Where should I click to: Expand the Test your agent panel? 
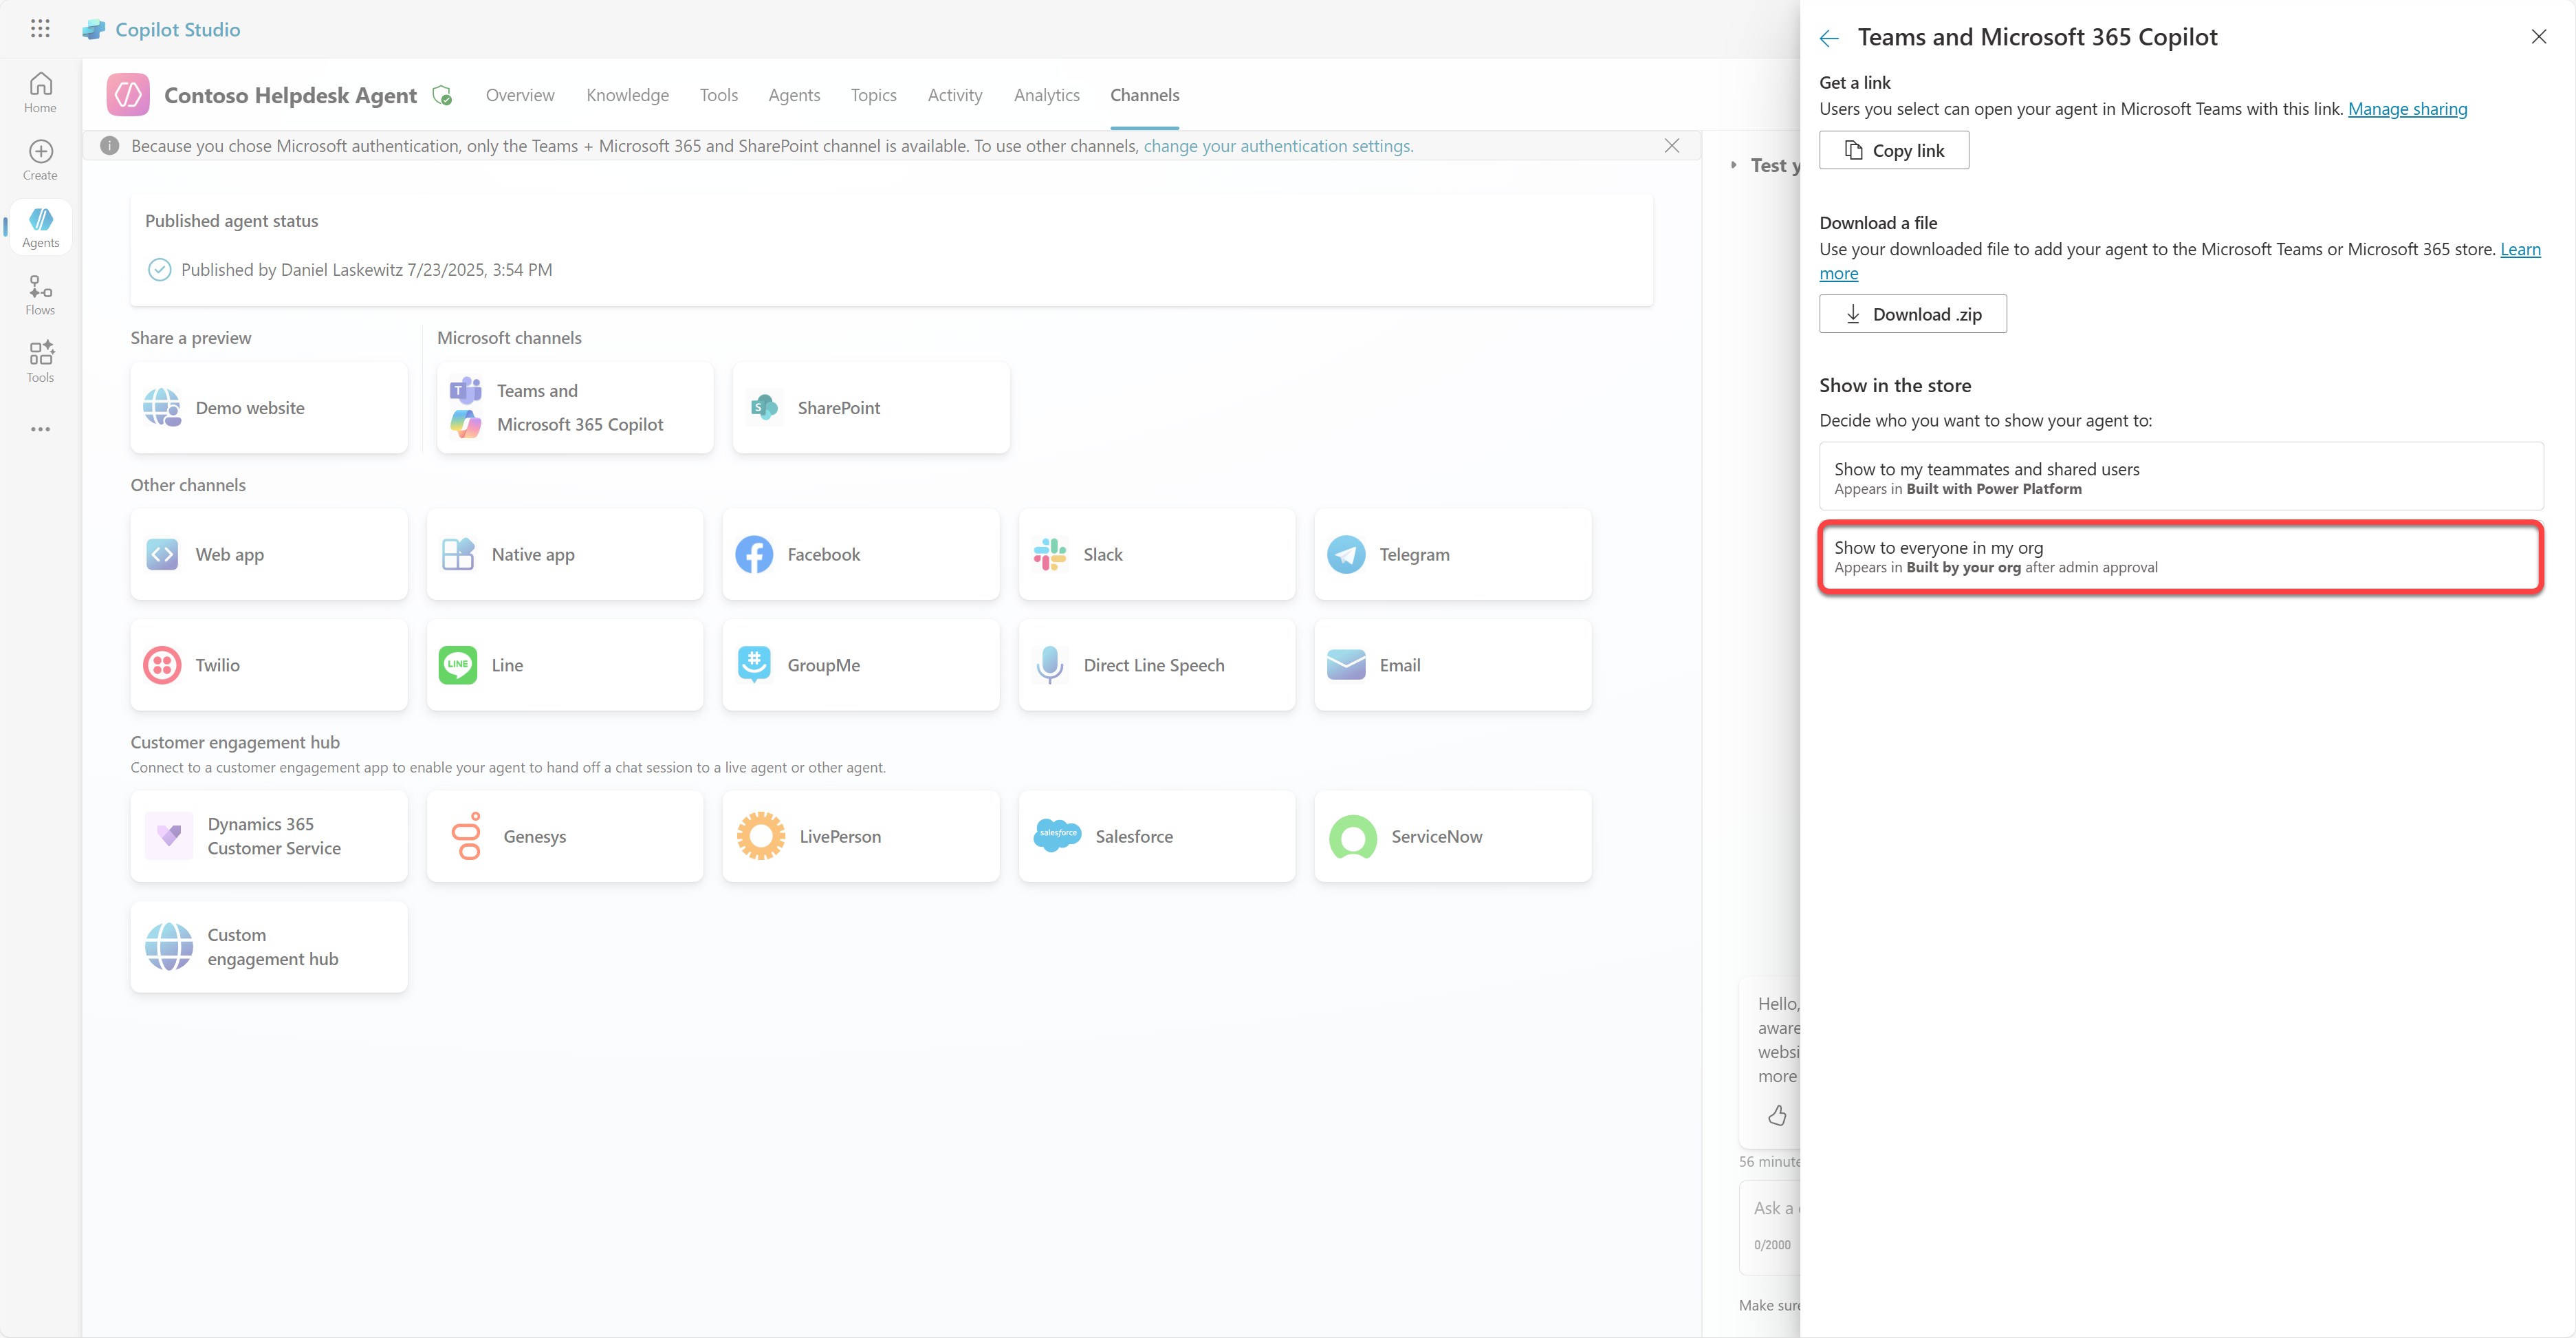(1734, 165)
